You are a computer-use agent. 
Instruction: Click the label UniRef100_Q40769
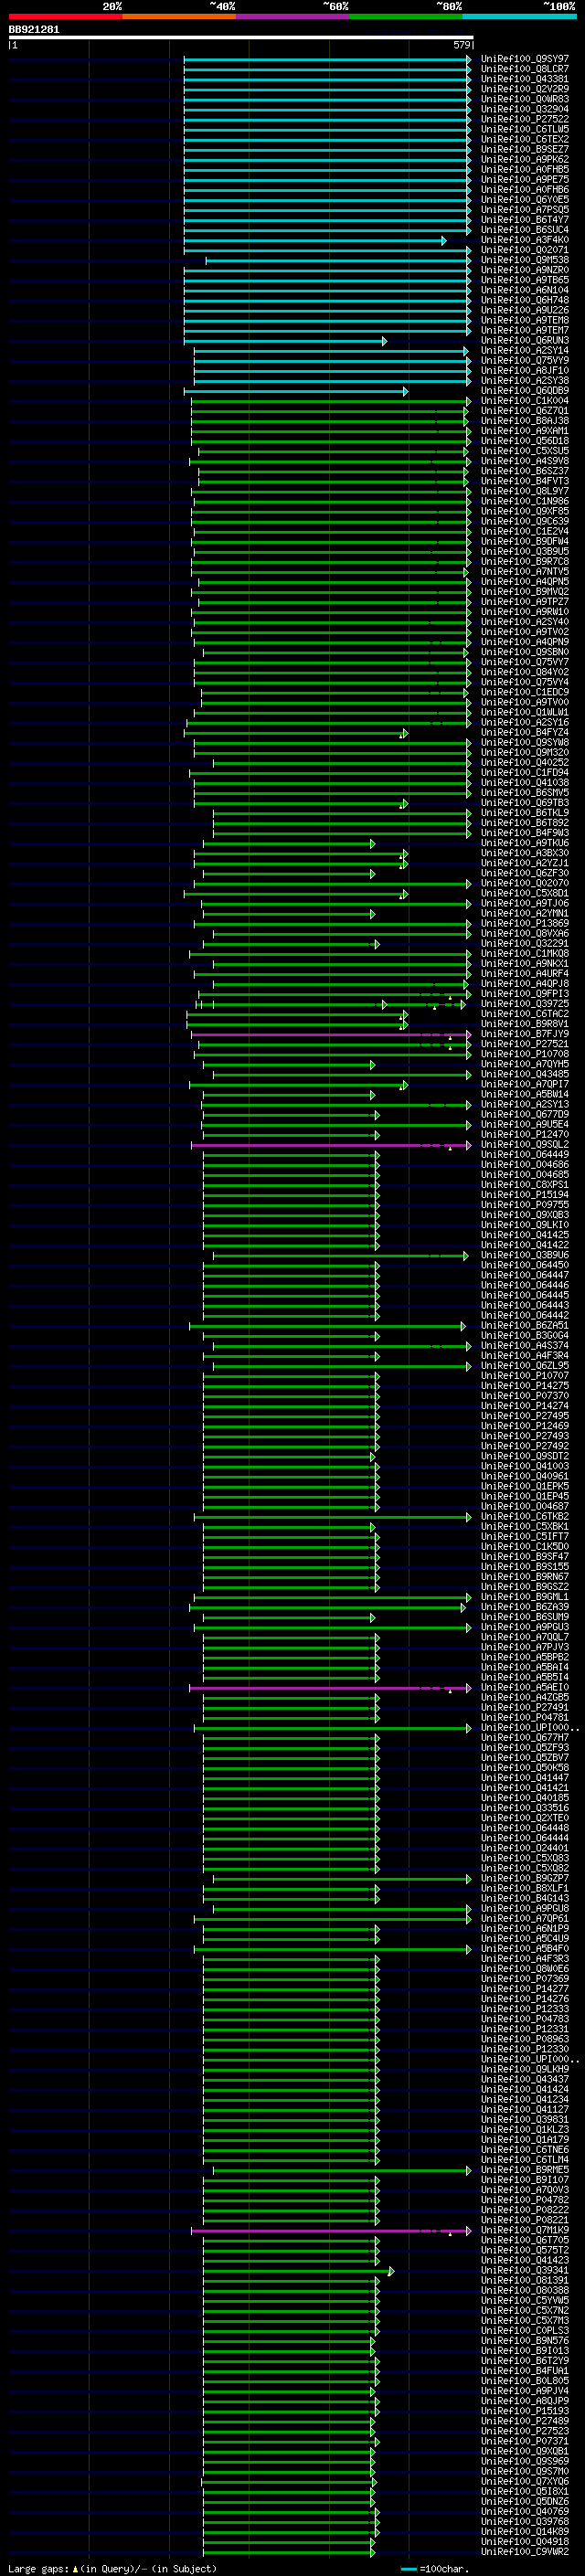(x=524, y=2512)
